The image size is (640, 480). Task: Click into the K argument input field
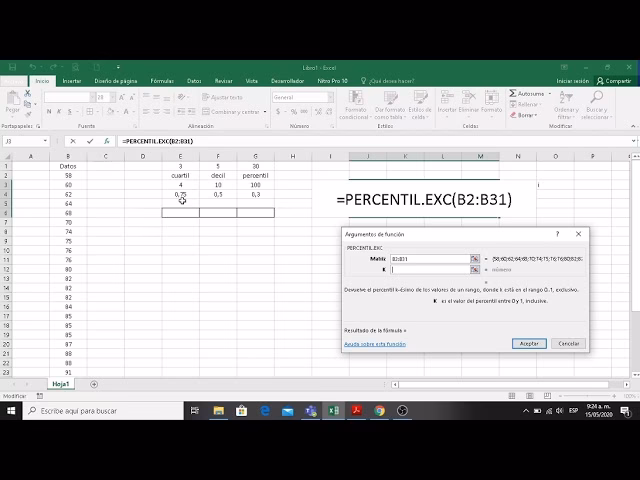430,269
